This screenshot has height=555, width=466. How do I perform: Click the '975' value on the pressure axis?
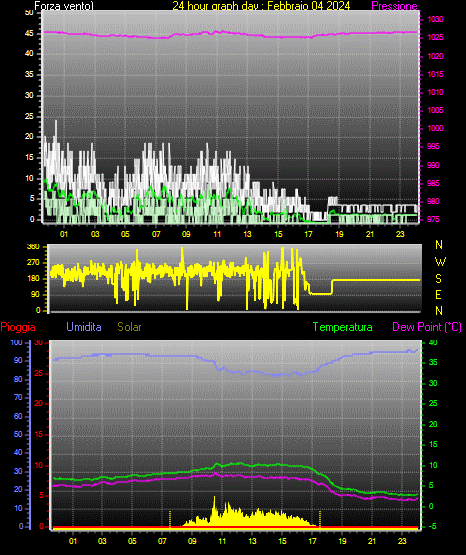click(x=433, y=219)
